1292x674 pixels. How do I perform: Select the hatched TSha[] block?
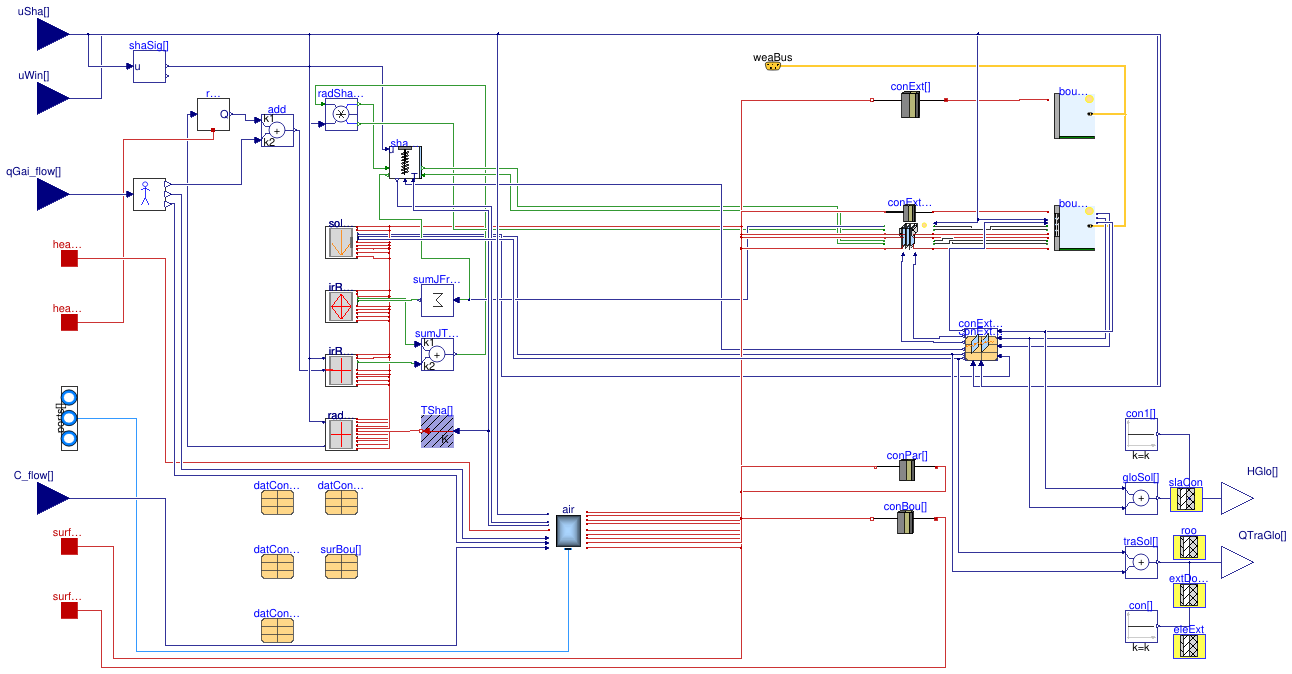pyautogui.click(x=437, y=431)
